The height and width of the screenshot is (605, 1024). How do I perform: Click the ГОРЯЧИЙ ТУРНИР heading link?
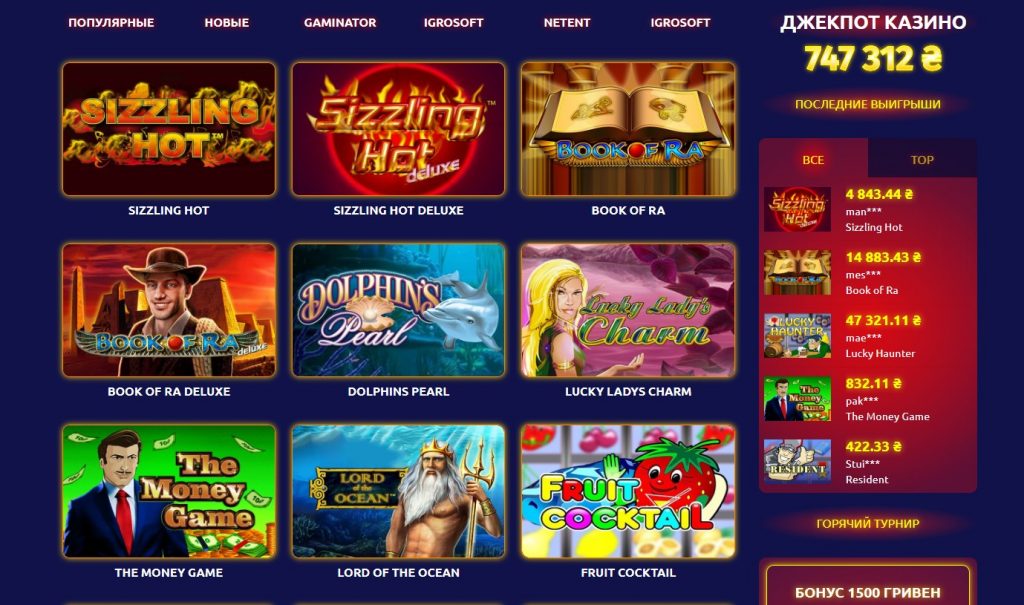tap(867, 523)
